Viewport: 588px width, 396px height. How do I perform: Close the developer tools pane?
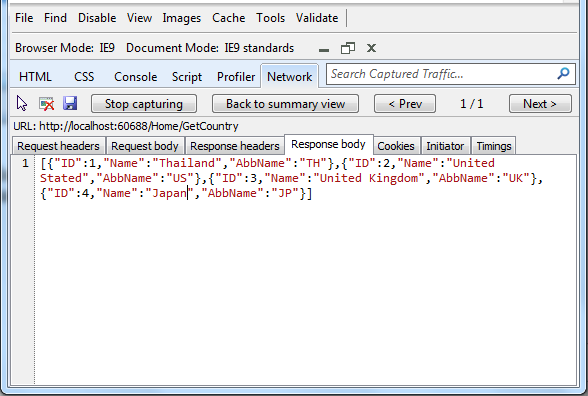click(371, 48)
